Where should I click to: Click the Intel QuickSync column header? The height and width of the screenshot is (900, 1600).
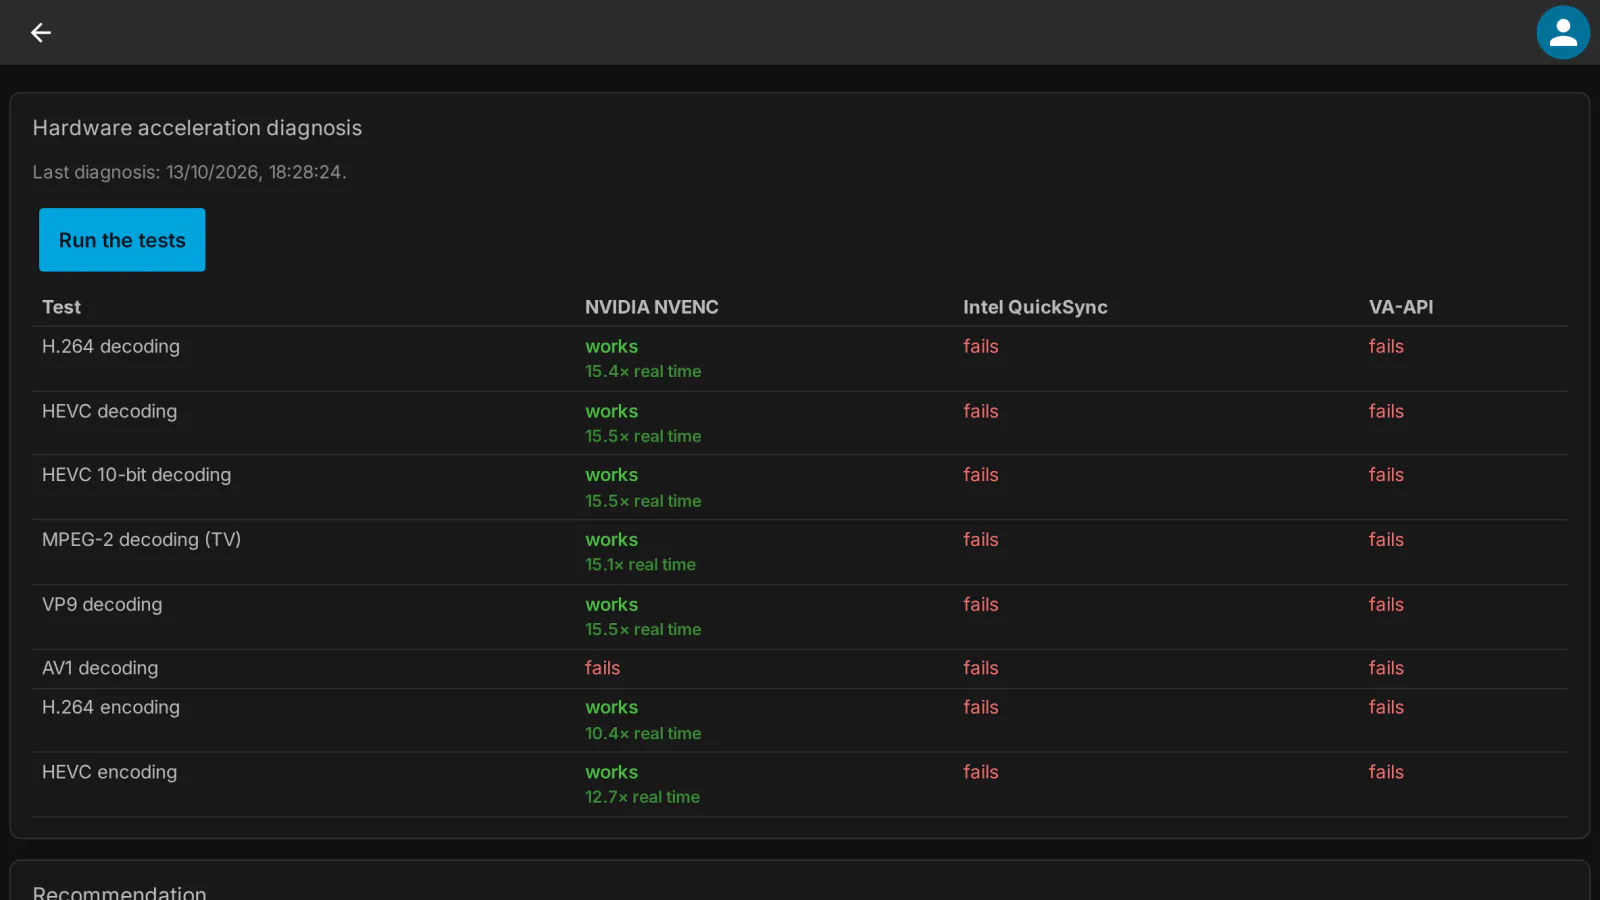(1035, 307)
